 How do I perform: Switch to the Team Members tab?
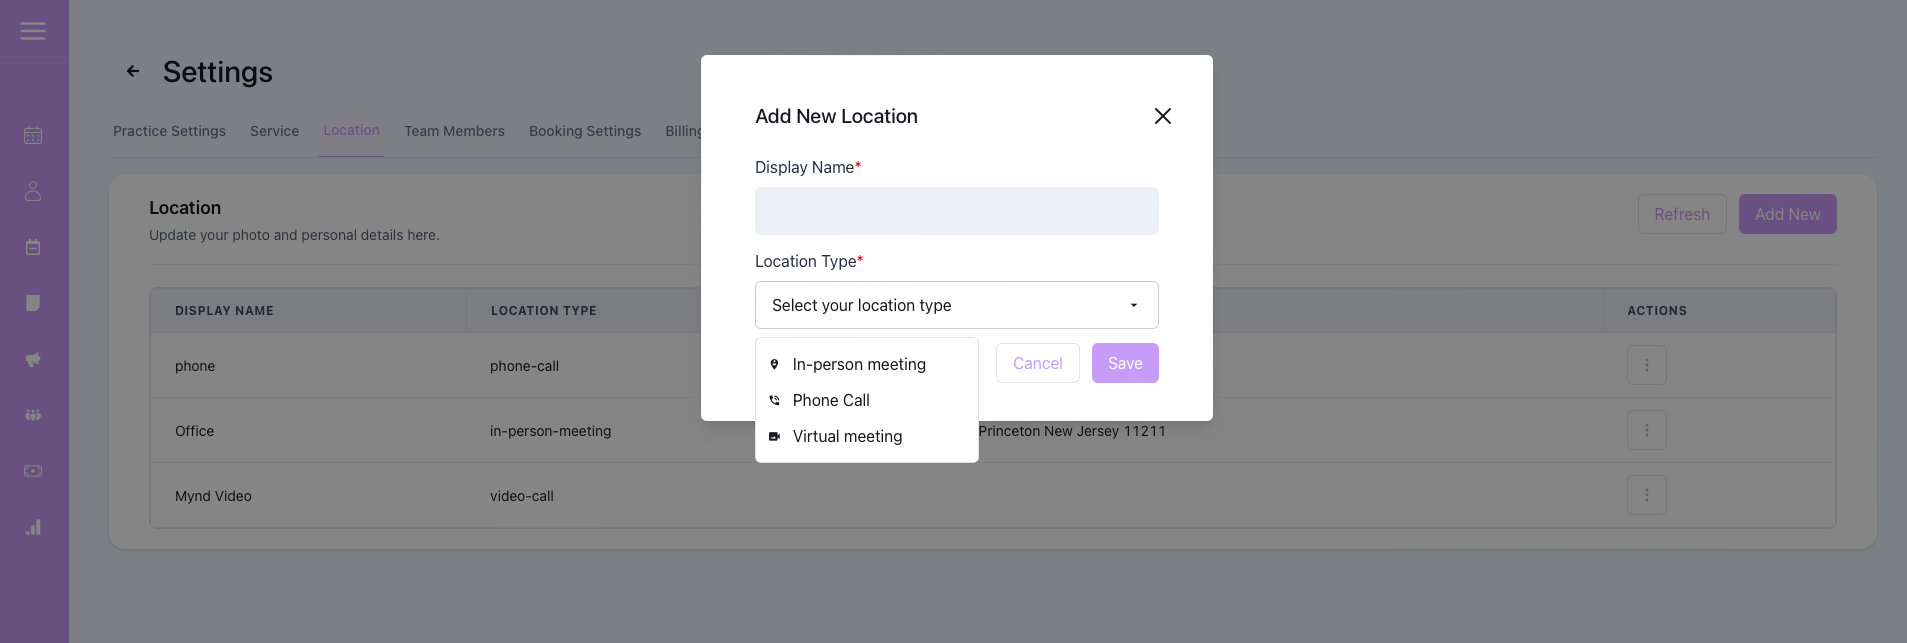click(454, 131)
